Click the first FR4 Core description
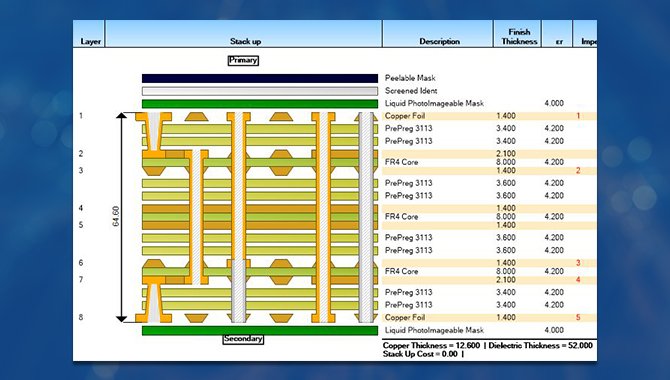Viewport: 670px width, 380px height. coord(401,162)
